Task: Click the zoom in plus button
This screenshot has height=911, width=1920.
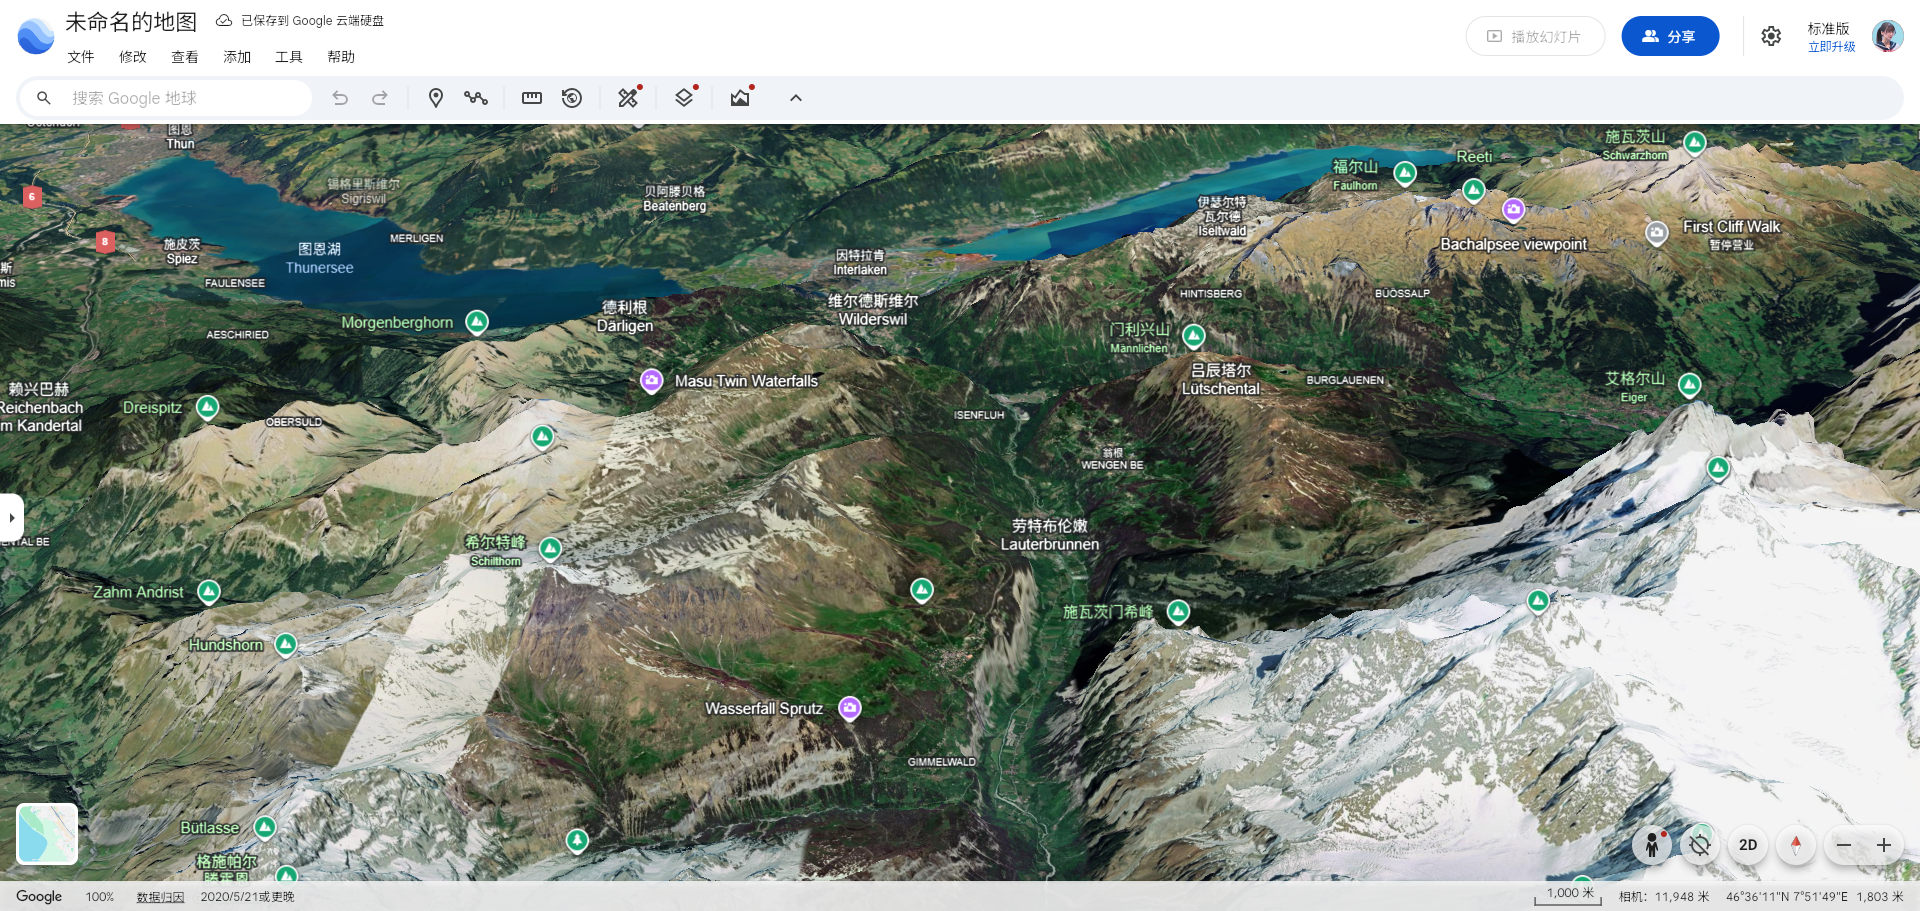Action: (1884, 846)
